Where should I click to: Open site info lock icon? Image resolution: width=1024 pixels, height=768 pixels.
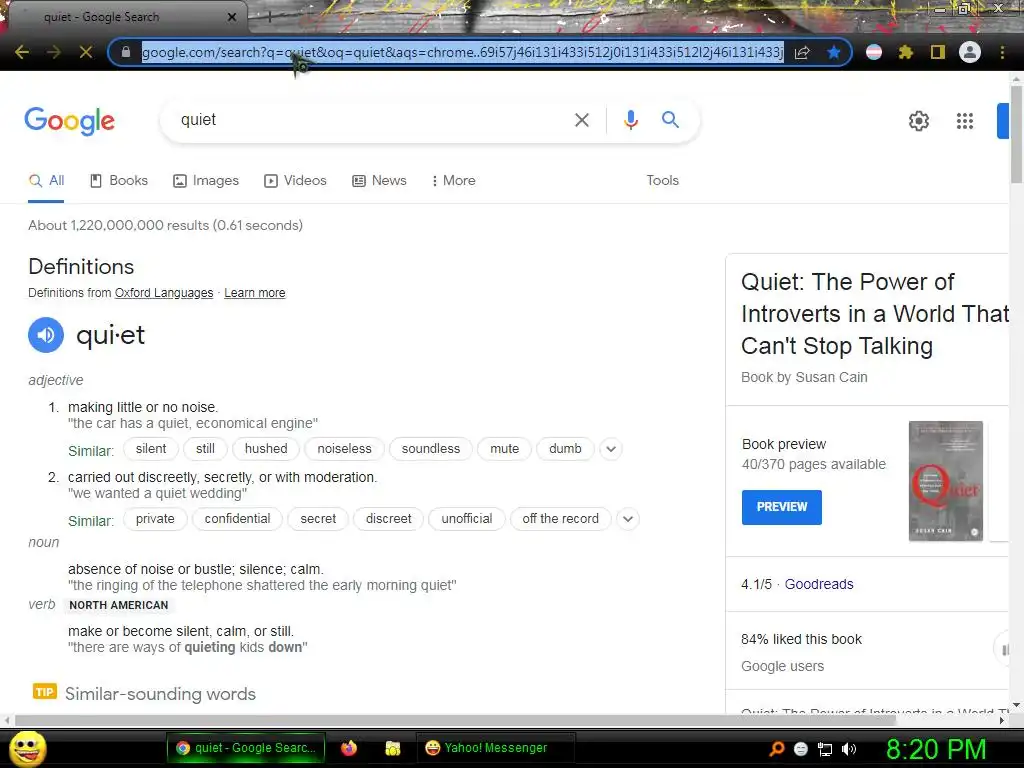126,52
